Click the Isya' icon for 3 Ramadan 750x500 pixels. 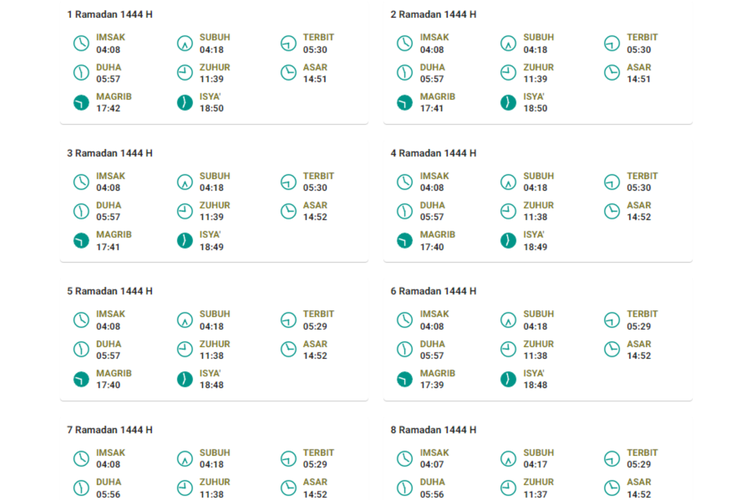pos(184,241)
